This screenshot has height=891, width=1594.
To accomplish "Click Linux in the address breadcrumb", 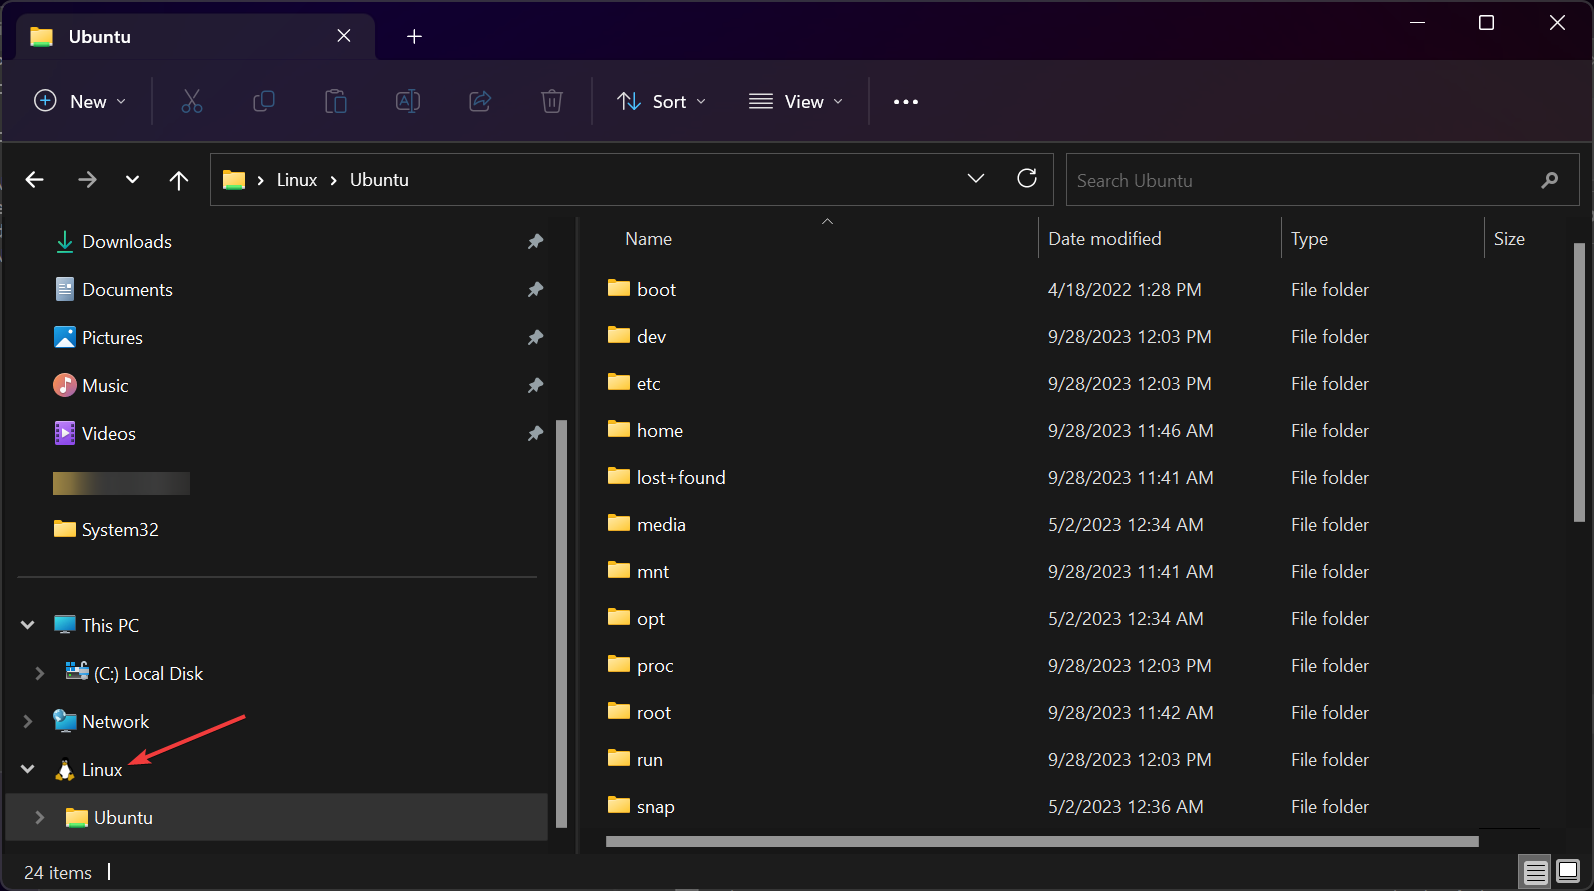I will click(296, 180).
